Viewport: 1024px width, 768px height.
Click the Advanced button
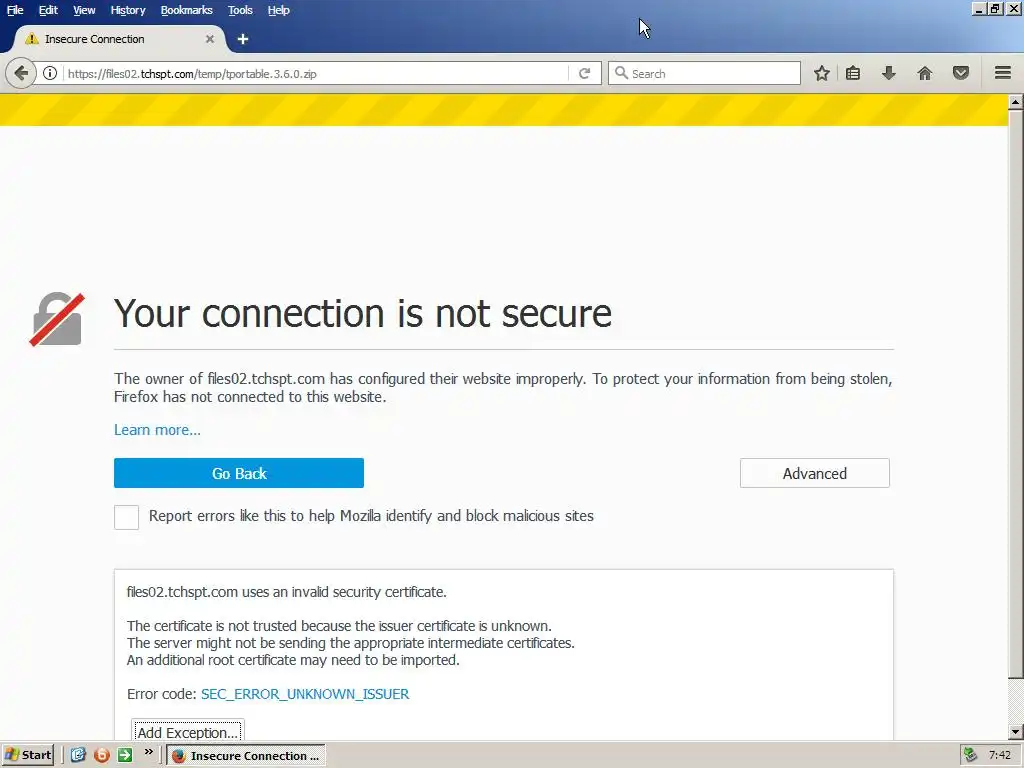tap(814, 473)
